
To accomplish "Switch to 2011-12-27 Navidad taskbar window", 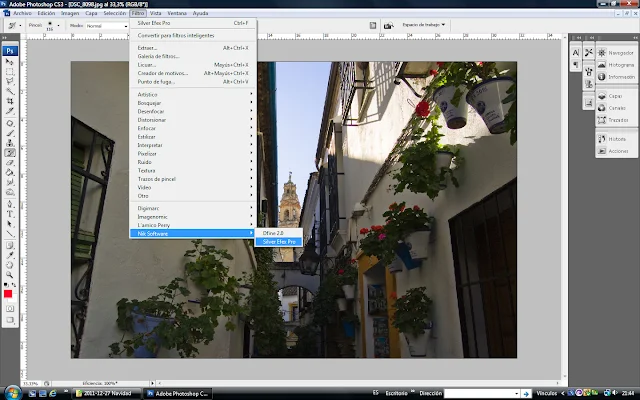I will [x=107, y=393].
